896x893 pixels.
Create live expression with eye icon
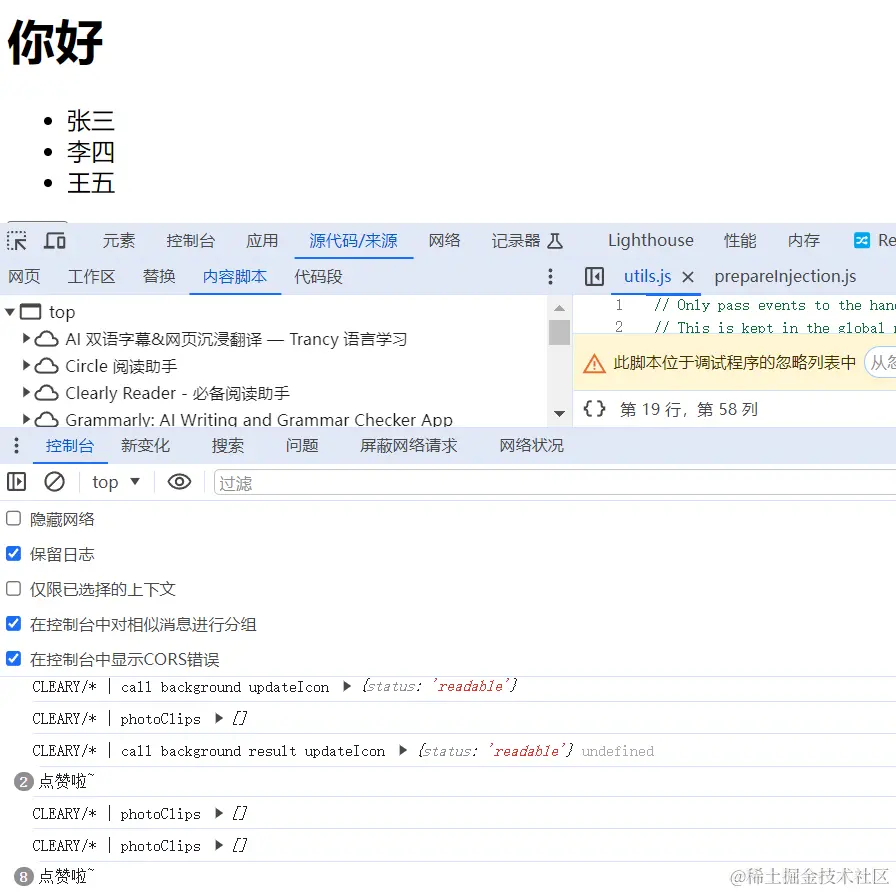coord(179,482)
